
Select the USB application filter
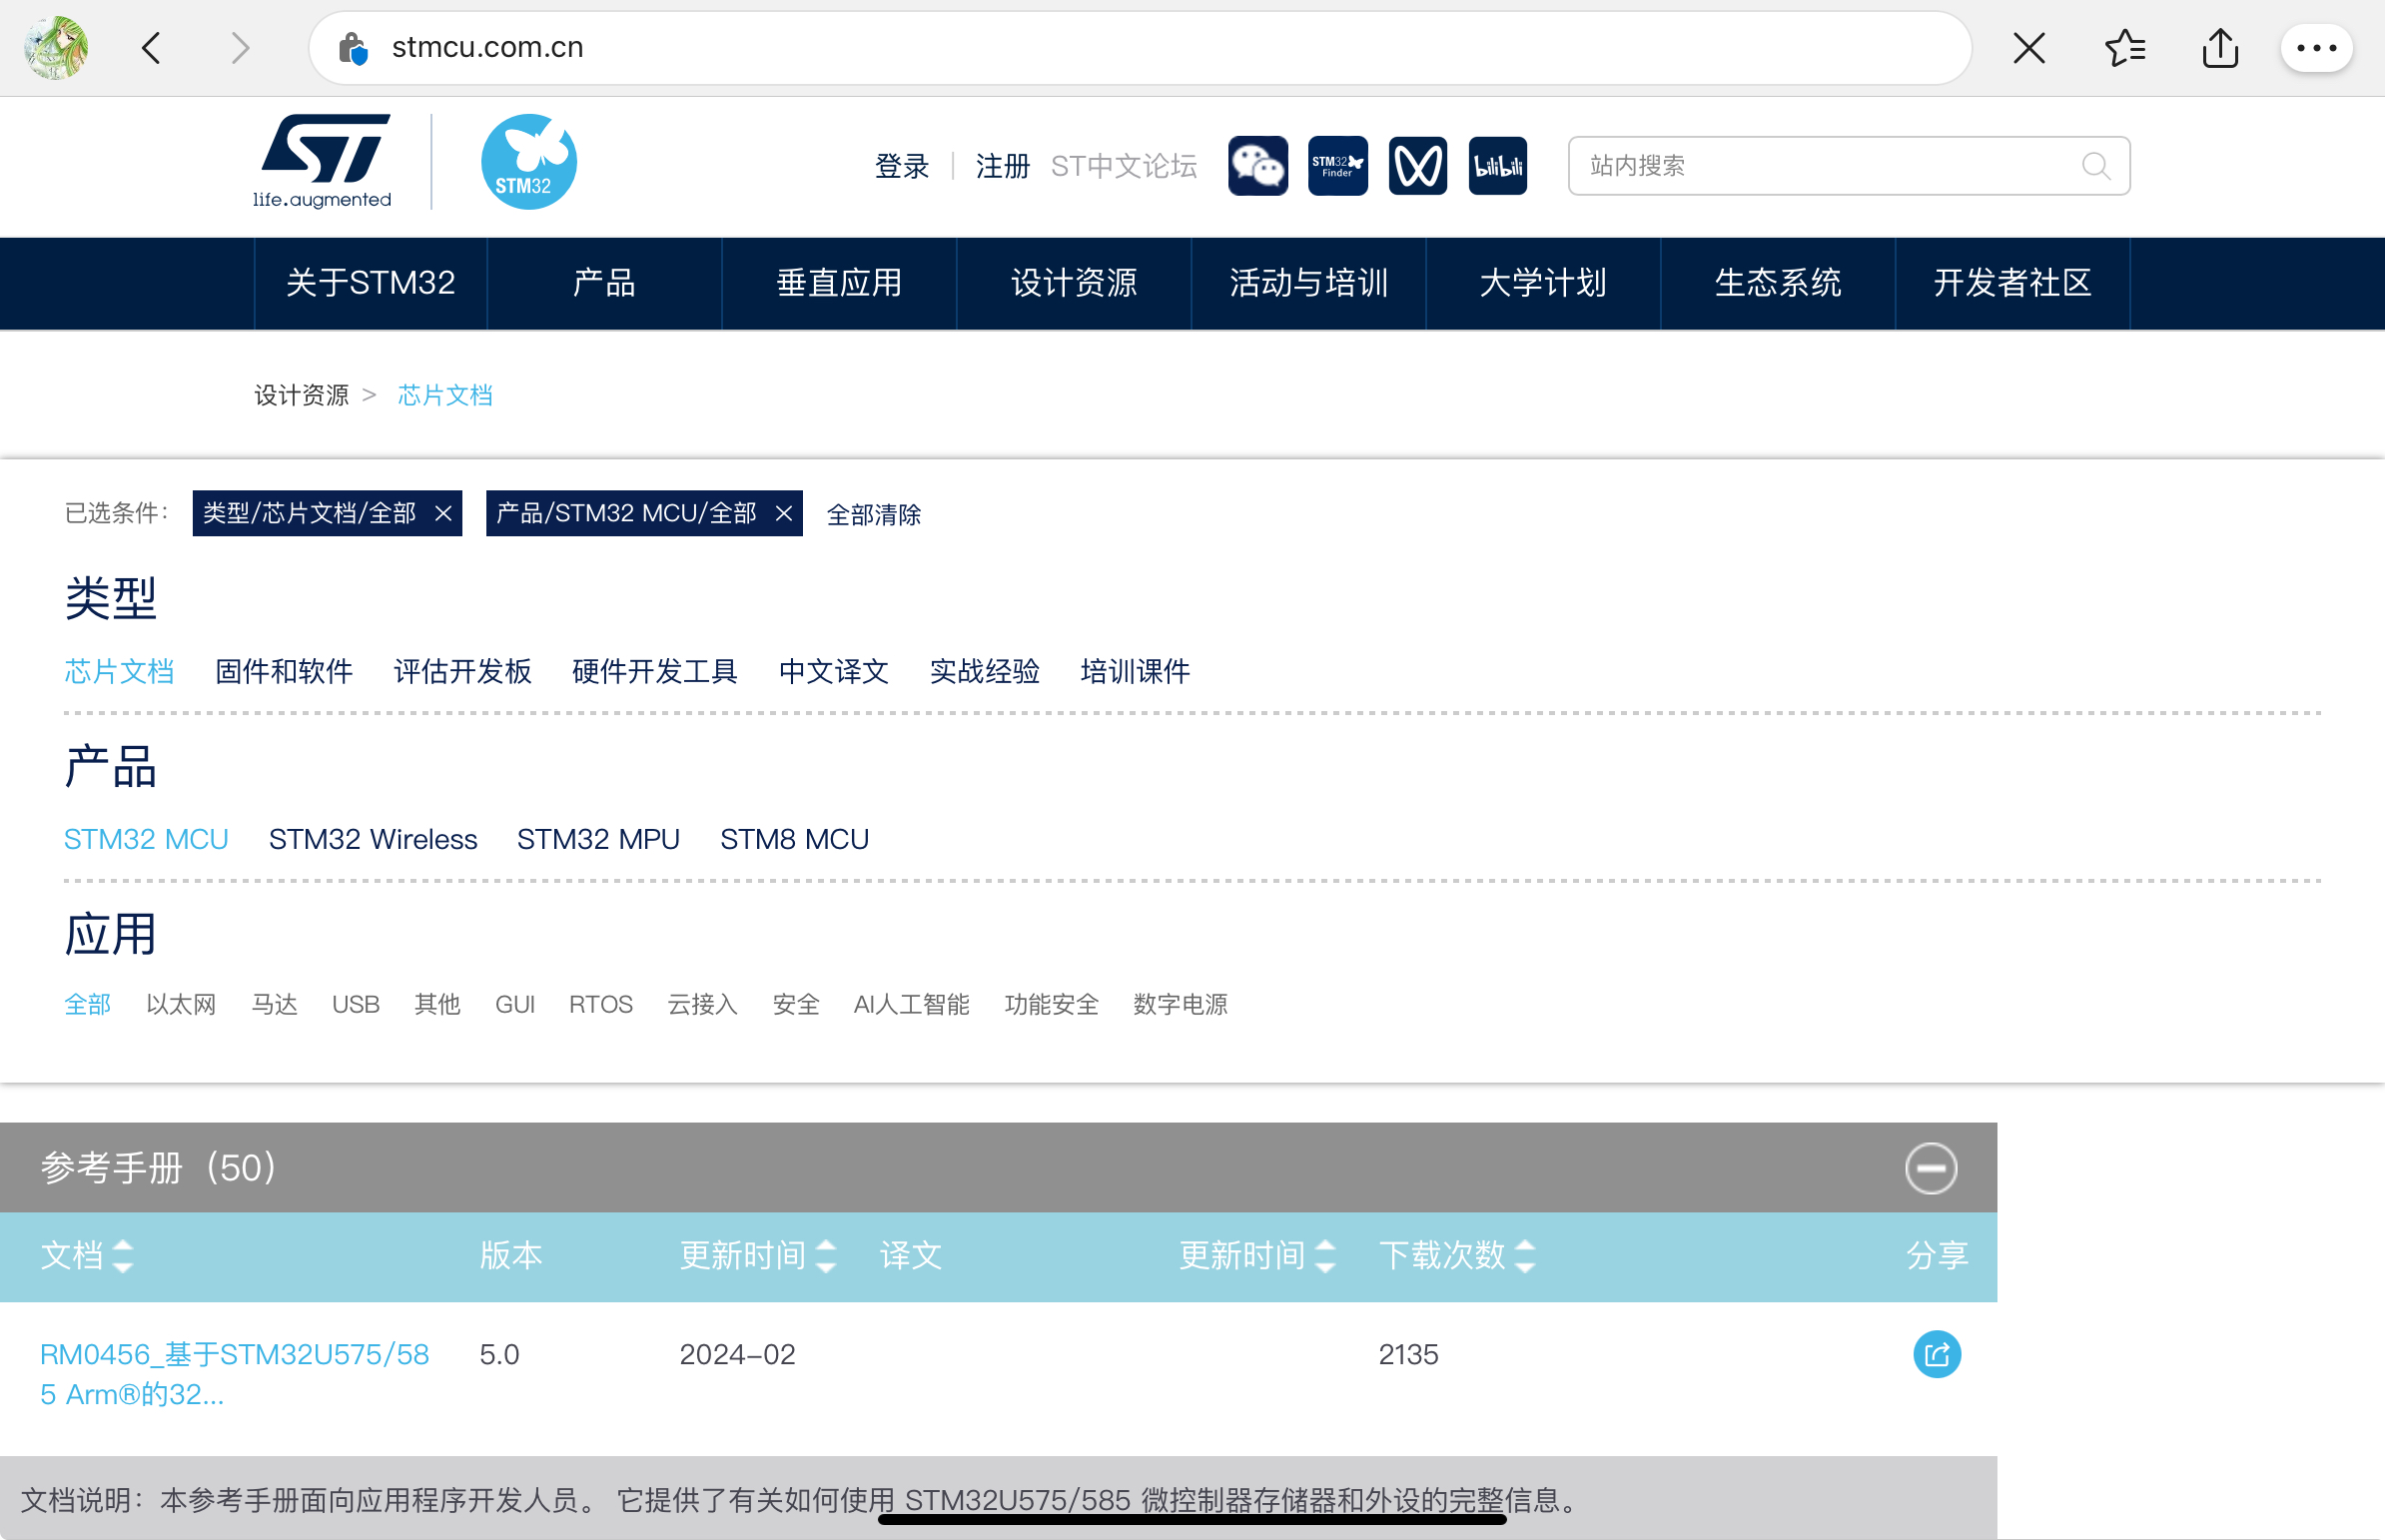(356, 1004)
